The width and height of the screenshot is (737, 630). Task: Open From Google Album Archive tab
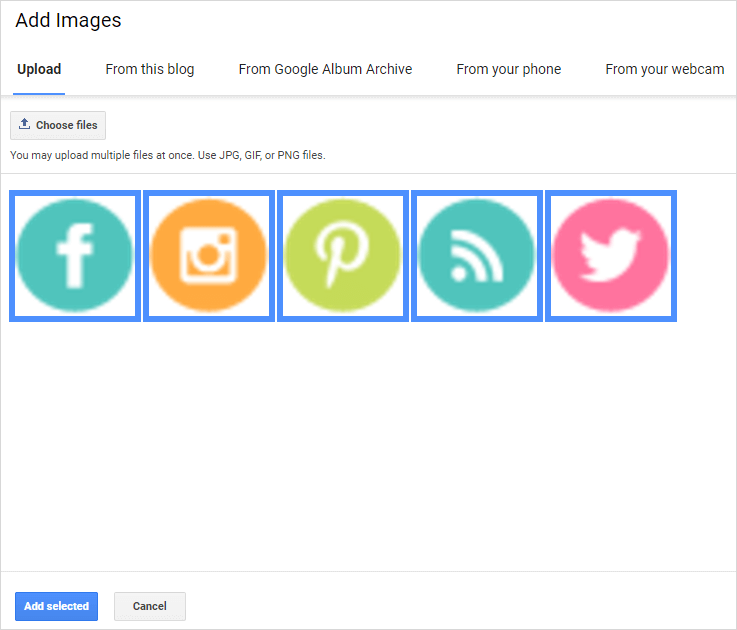[325, 69]
